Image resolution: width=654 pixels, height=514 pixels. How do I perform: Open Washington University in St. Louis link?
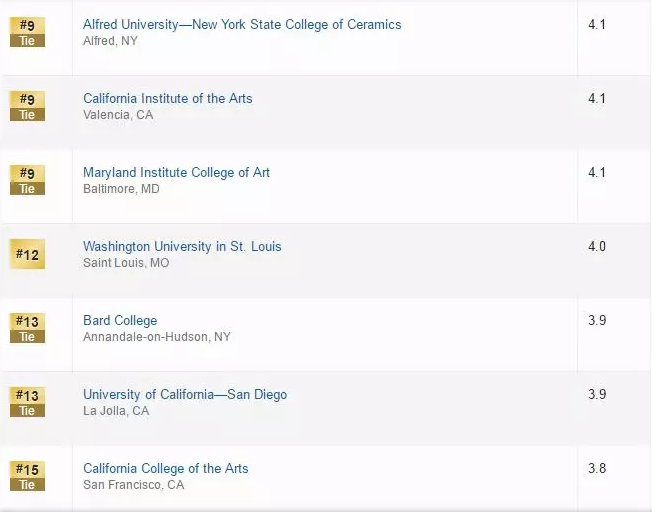(x=182, y=246)
